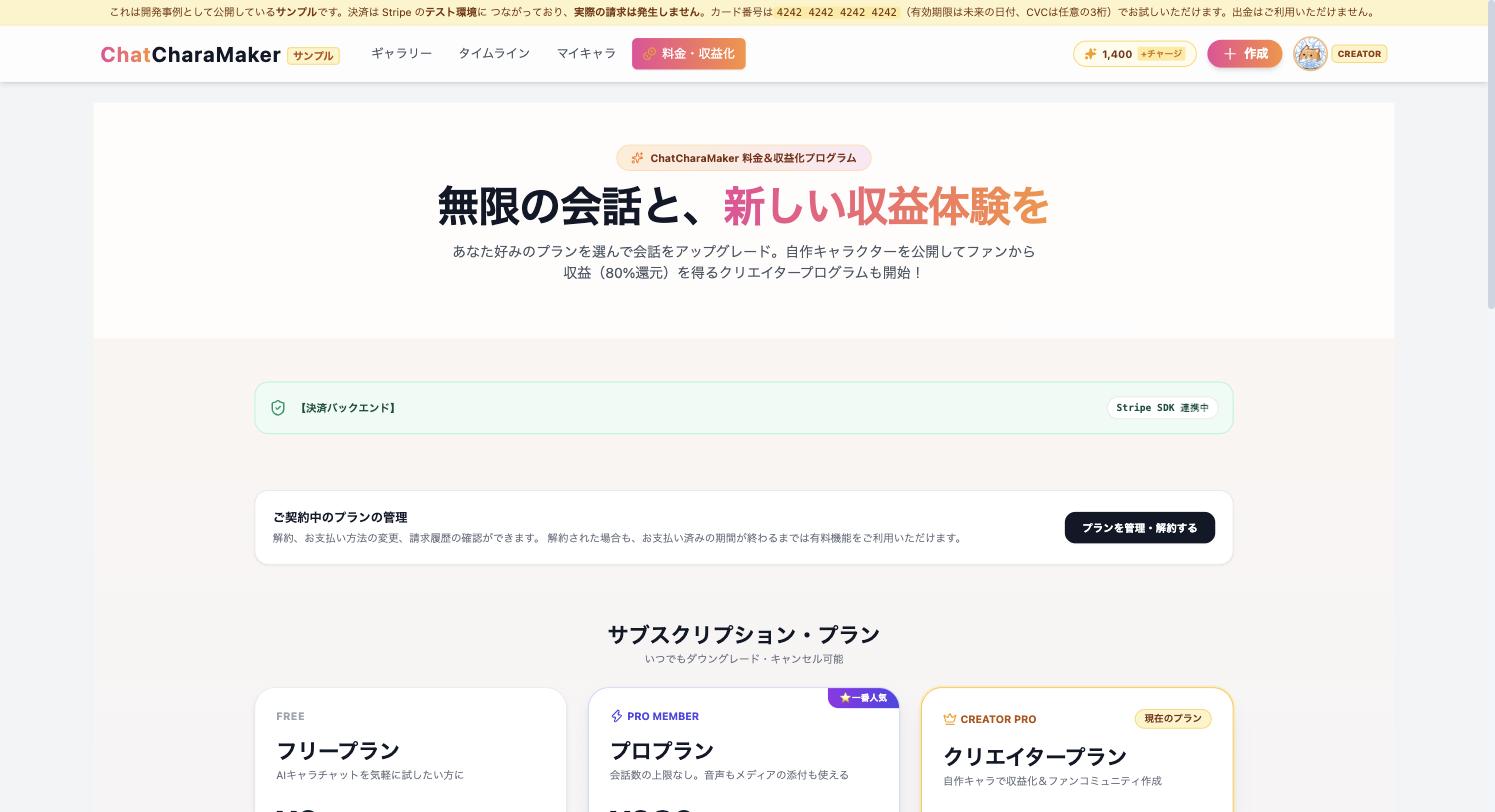The height and width of the screenshot is (812, 1495).
Task: Click the Stripe SDK 連携中 status chip
Action: point(1162,408)
